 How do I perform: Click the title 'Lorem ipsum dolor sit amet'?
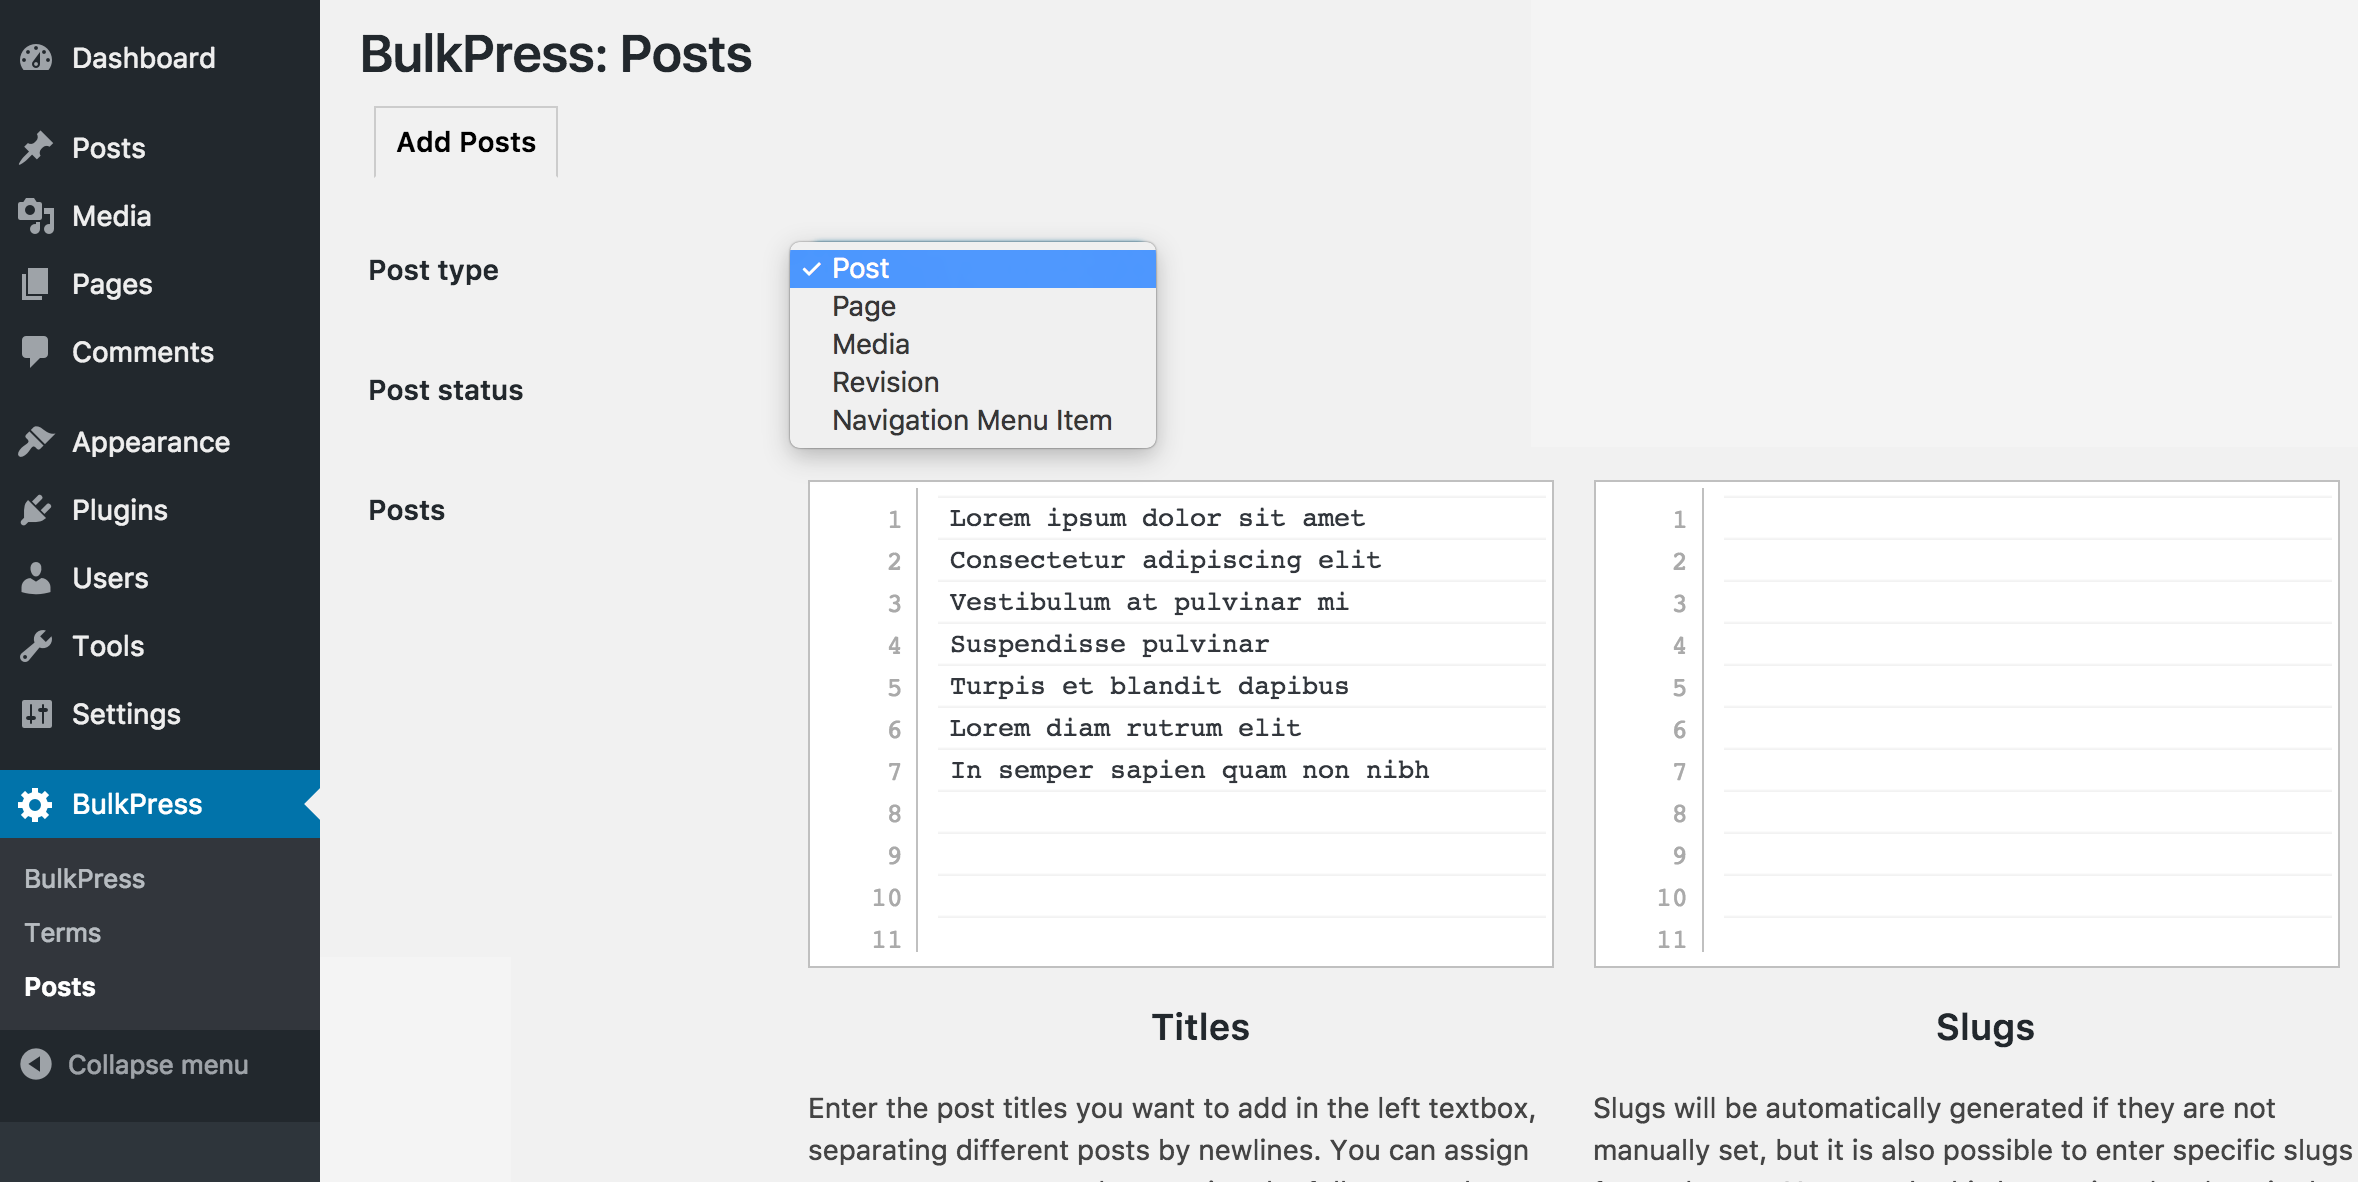pyautogui.click(x=1157, y=518)
